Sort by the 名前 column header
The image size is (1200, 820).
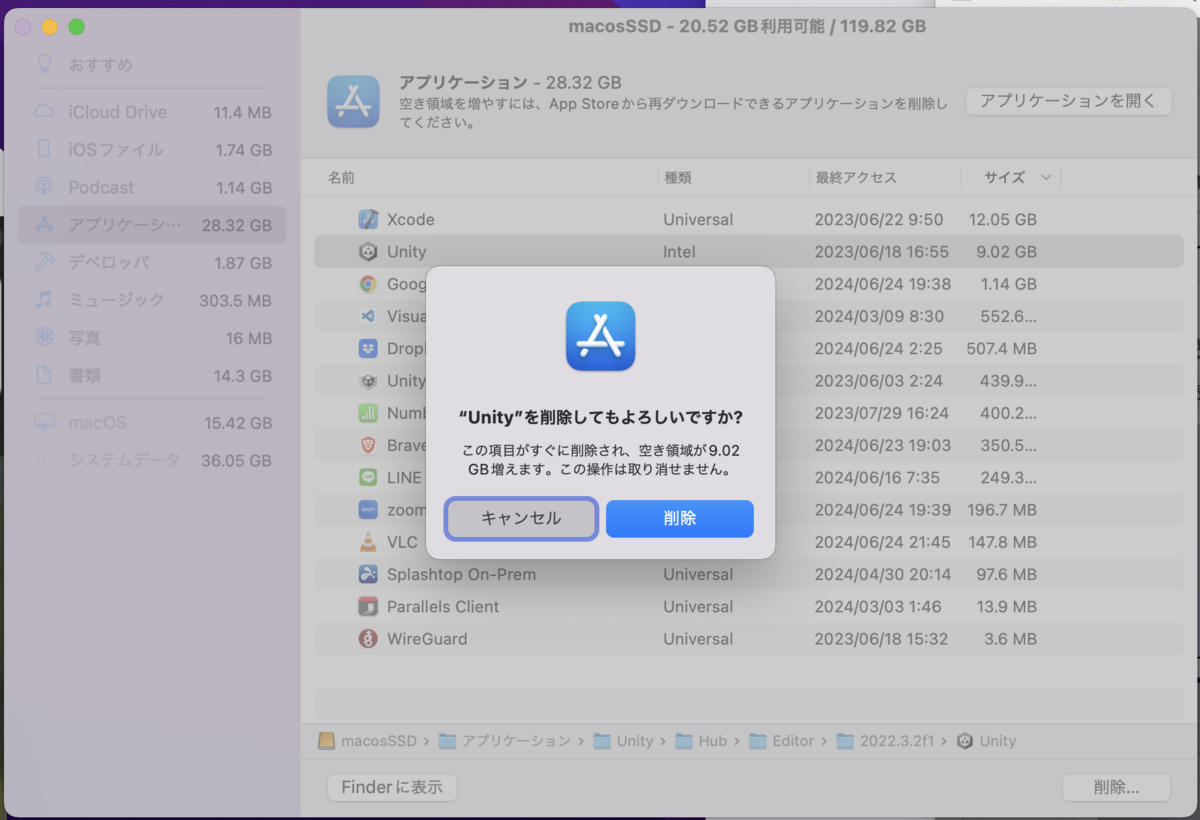tap(341, 178)
